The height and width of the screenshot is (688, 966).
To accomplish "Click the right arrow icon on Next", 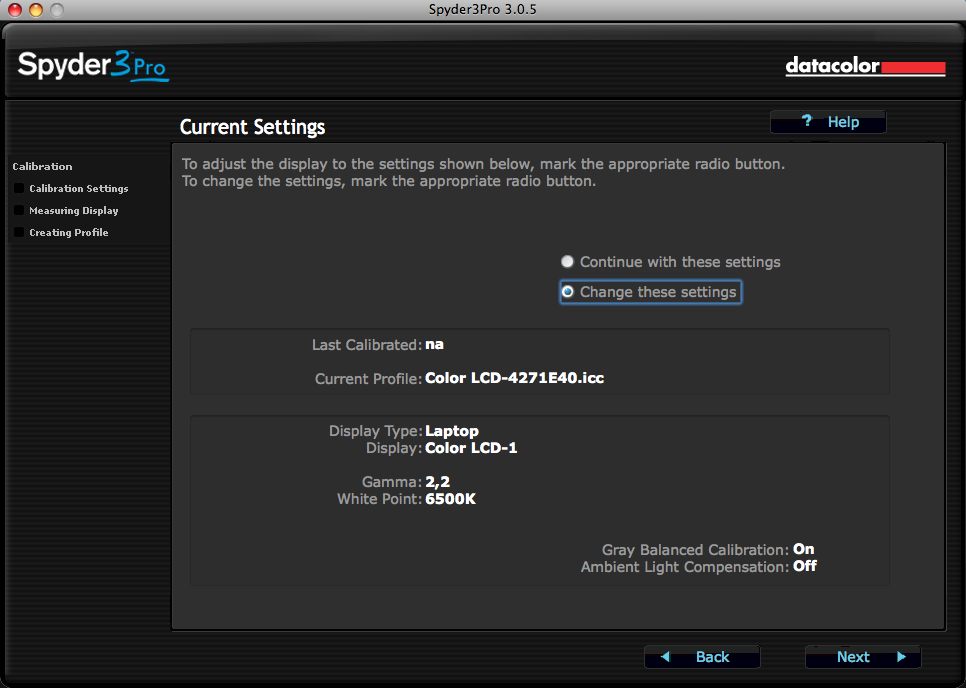I will (901, 657).
